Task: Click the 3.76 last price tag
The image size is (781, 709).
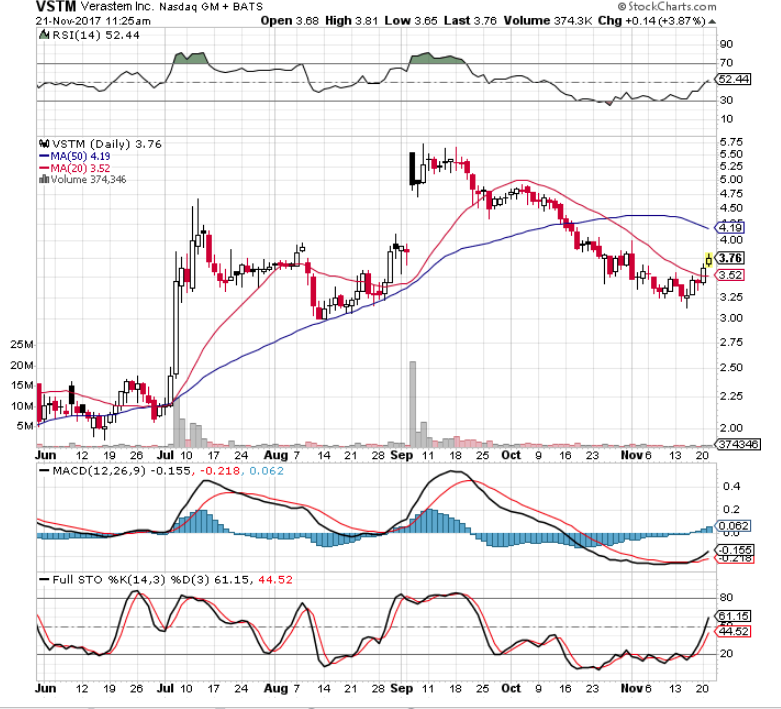Action: tap(733, 258)
